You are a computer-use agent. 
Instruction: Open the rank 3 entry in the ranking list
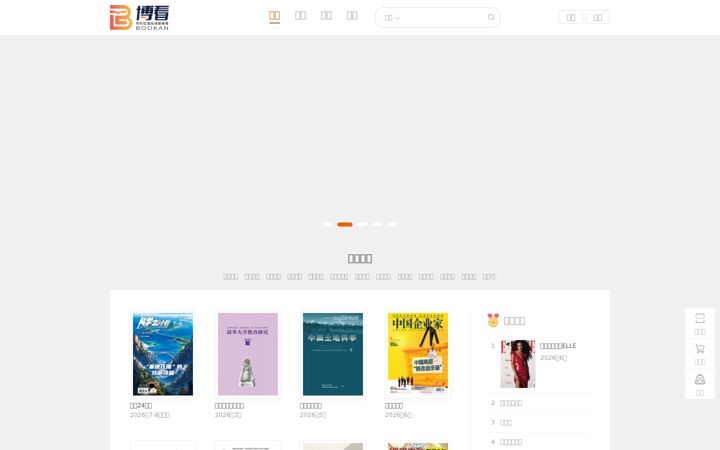[506, 422]
